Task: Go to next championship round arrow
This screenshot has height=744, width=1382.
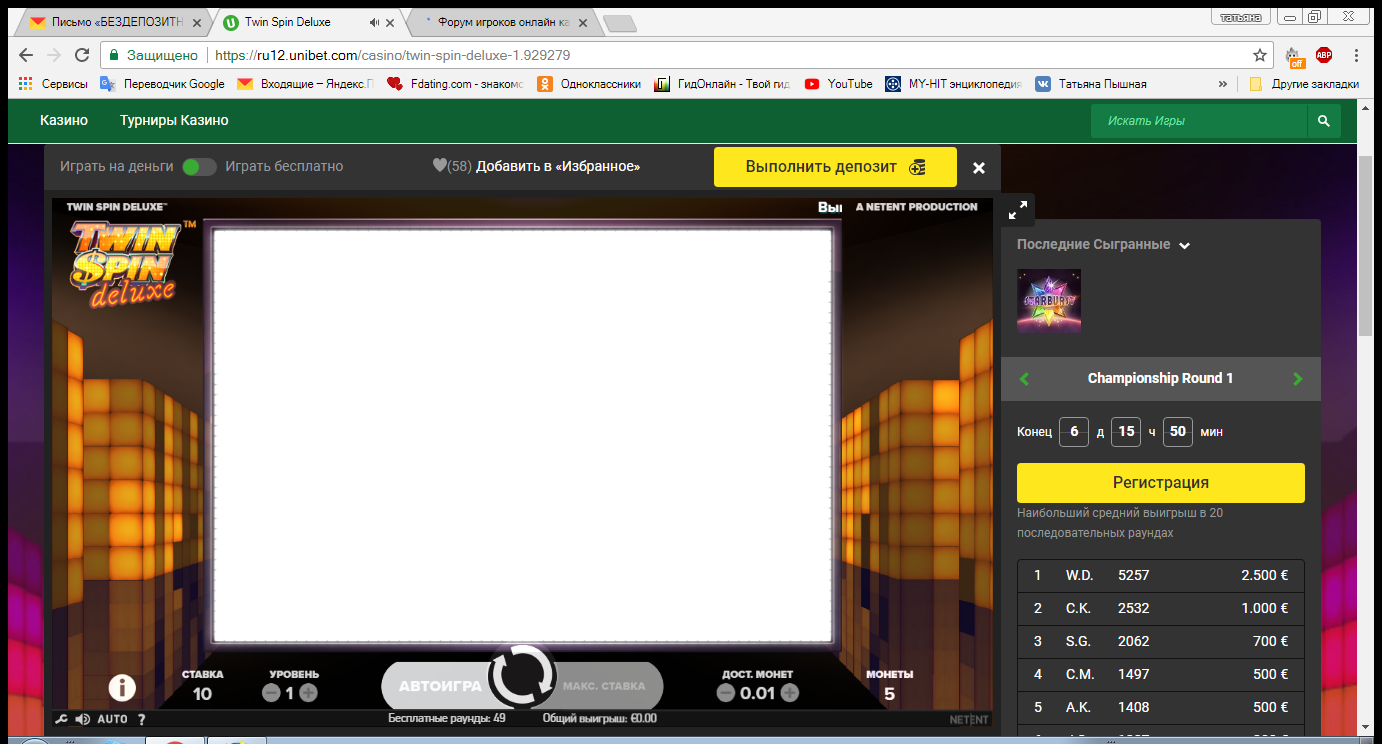Action: point(1298,379)
